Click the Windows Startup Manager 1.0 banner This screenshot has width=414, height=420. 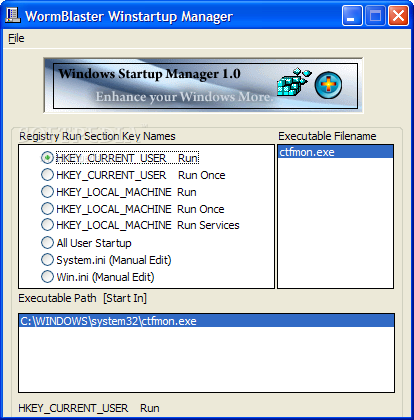pos(203,86)
